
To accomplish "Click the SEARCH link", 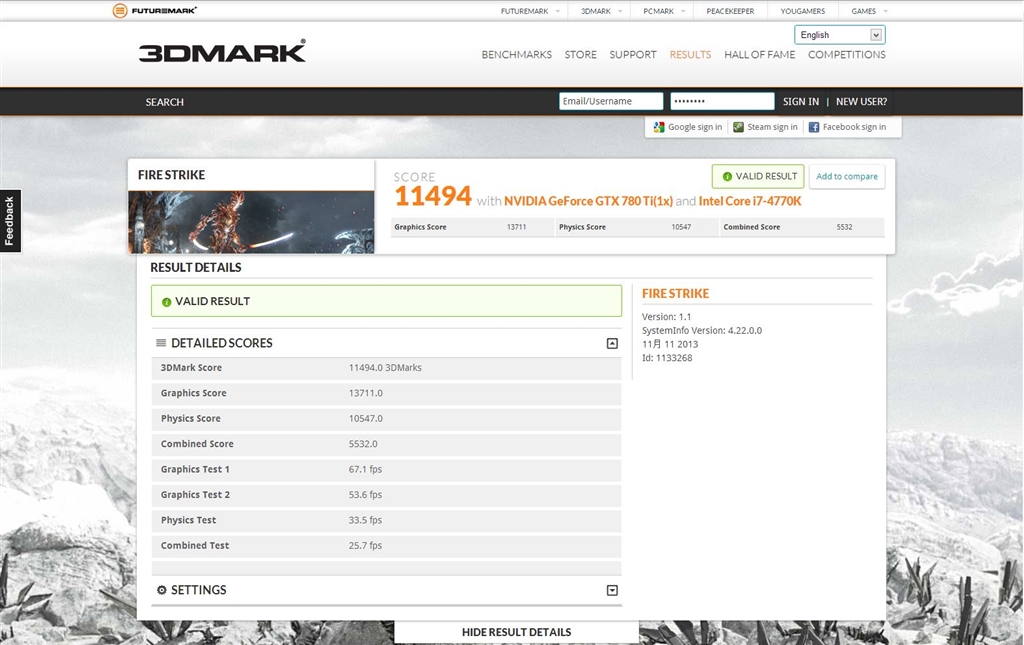I will [165, 102].
